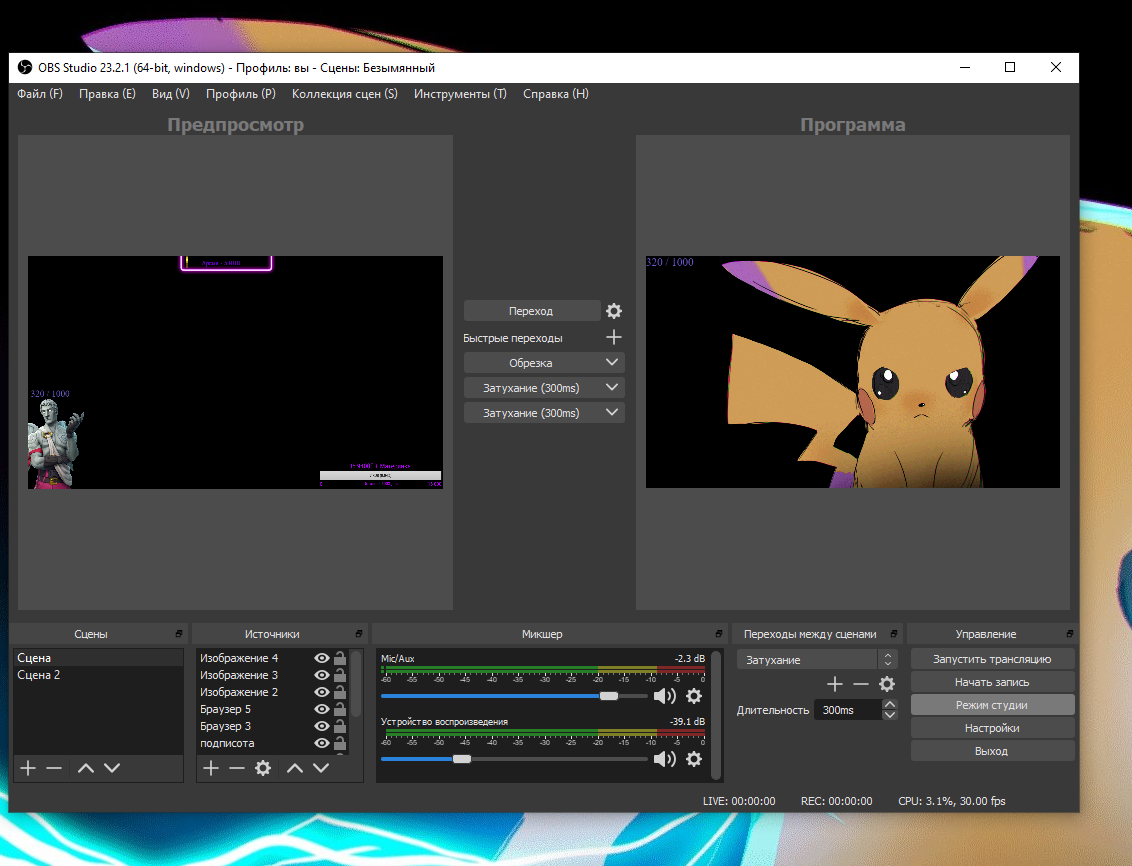Viewport: 1132px width, 866px height.
Task: Add a new scene with plus icon
Action: click(x=28, y=768)
